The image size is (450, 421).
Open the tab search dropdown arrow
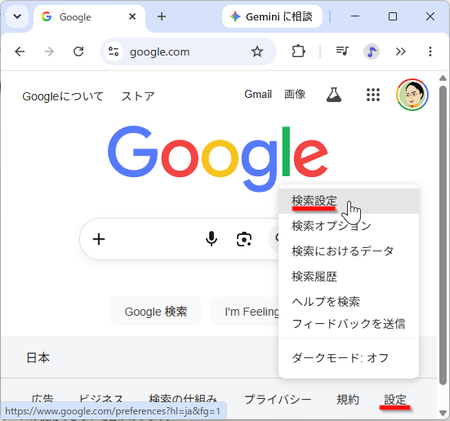17,16
